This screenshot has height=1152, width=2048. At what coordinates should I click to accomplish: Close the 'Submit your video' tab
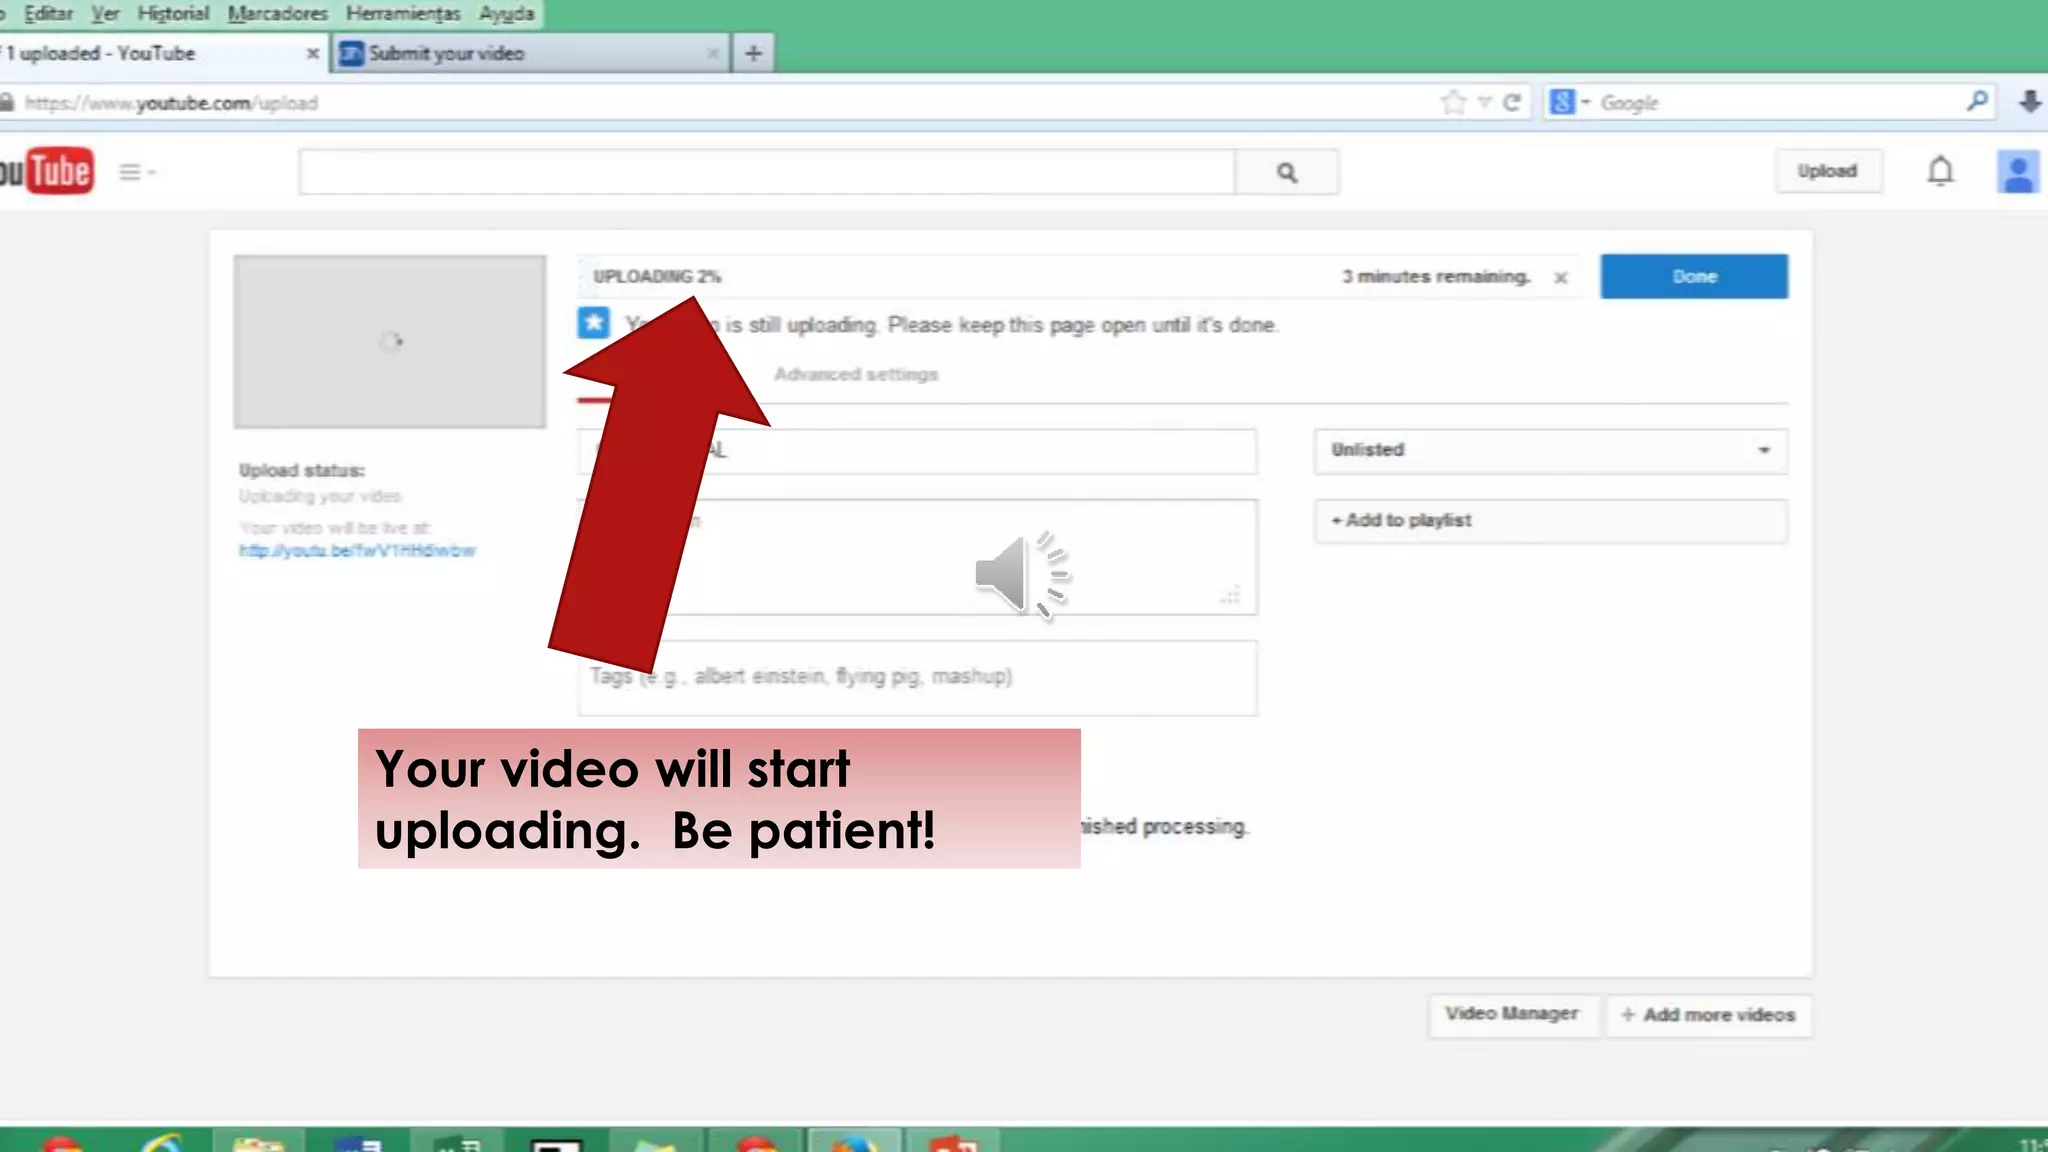point(713,53)
